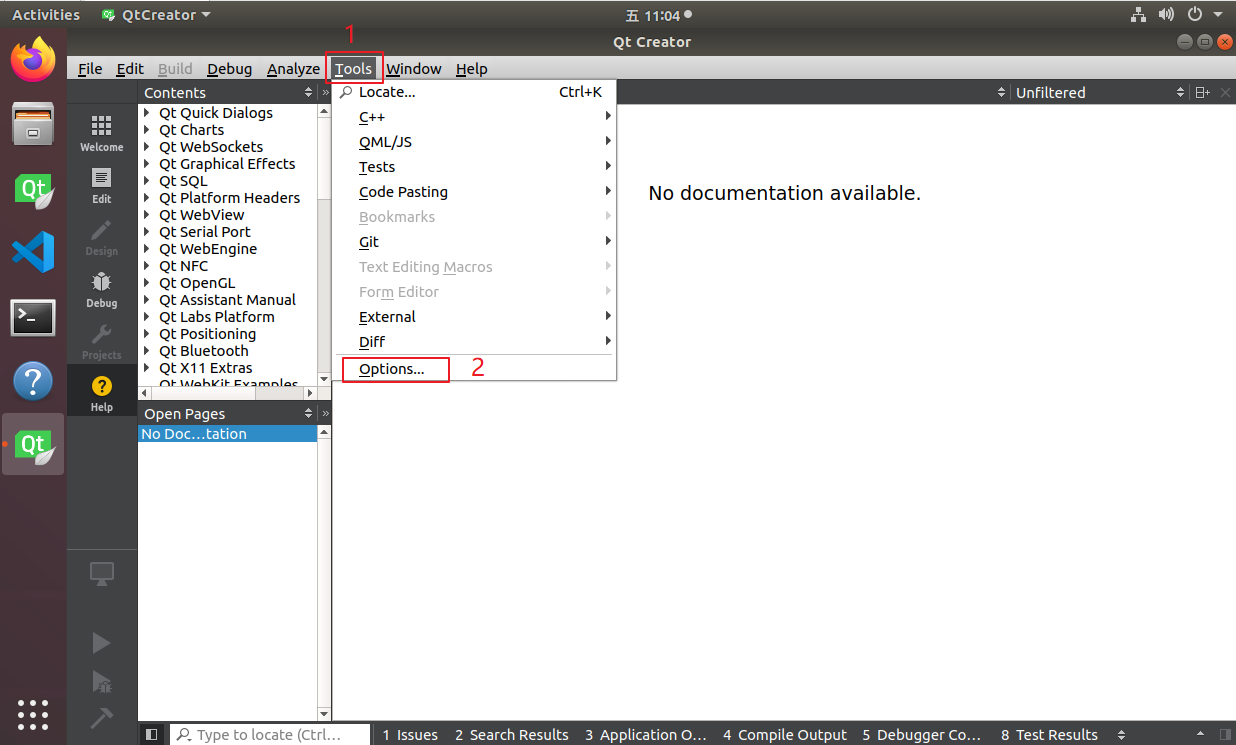The height and width of the screenshot is (745, 1236).
Task: Toggle the left sidebar visibility button
Action: [x=151, y=734]
